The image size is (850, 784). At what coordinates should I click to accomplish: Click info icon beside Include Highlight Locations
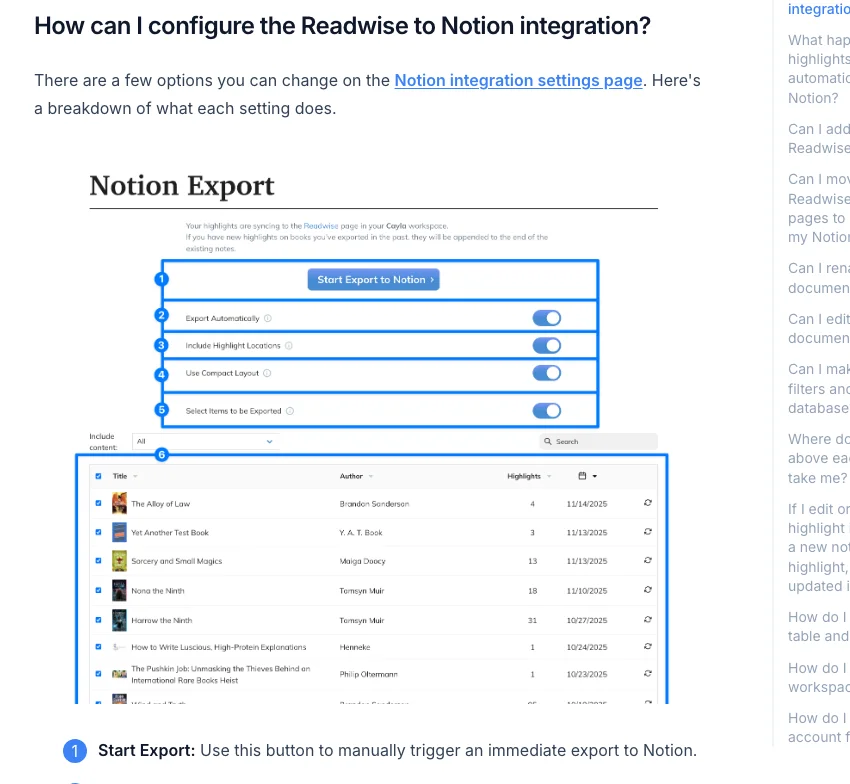coord(289,345)
